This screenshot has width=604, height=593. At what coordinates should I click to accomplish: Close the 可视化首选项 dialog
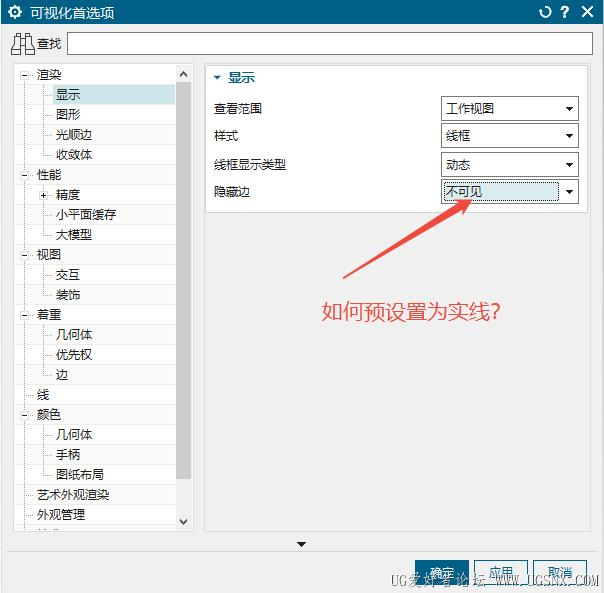[x=587, y=12]
